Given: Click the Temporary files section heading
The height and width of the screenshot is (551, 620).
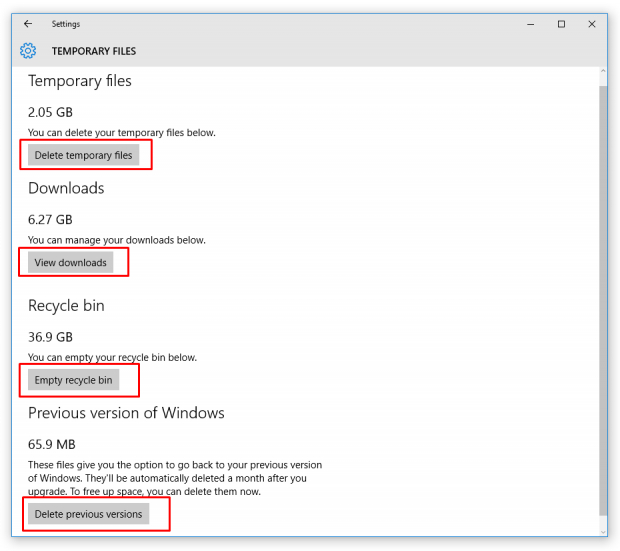Looking at the screenshot, I should click(x=80, y=81).
